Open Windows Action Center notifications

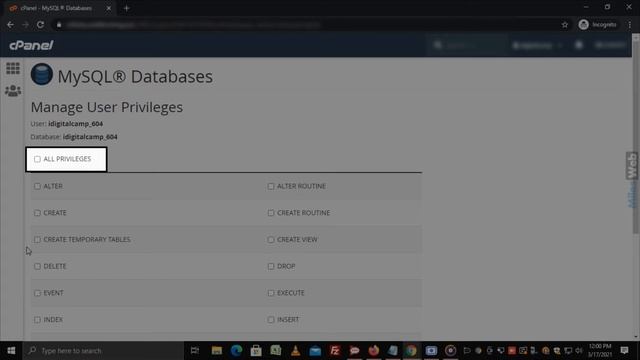(x=624, y=351)
